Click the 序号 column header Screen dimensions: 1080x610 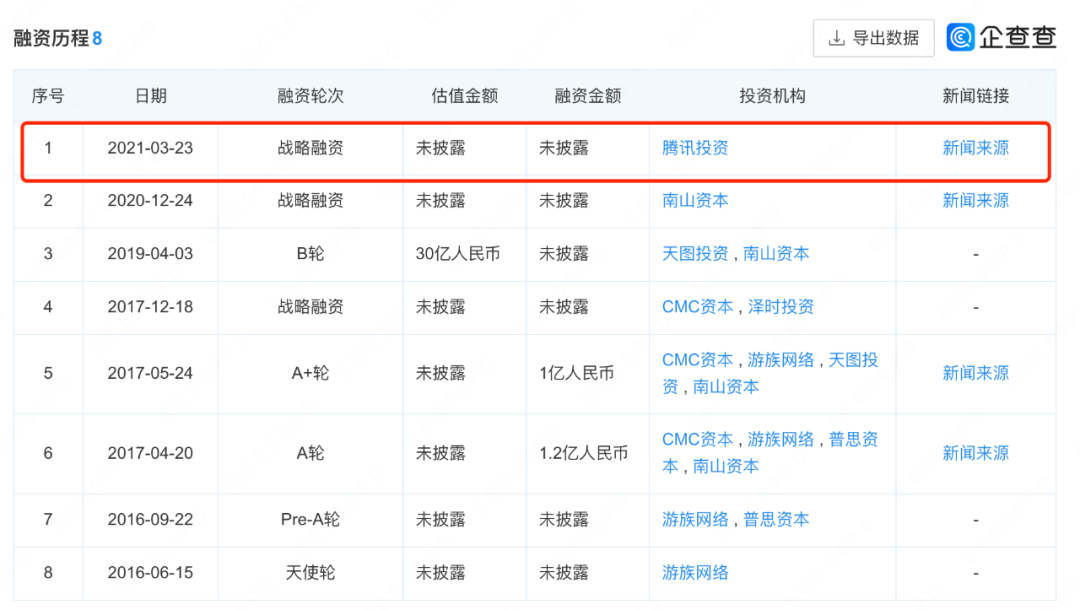tap(48, 96)
